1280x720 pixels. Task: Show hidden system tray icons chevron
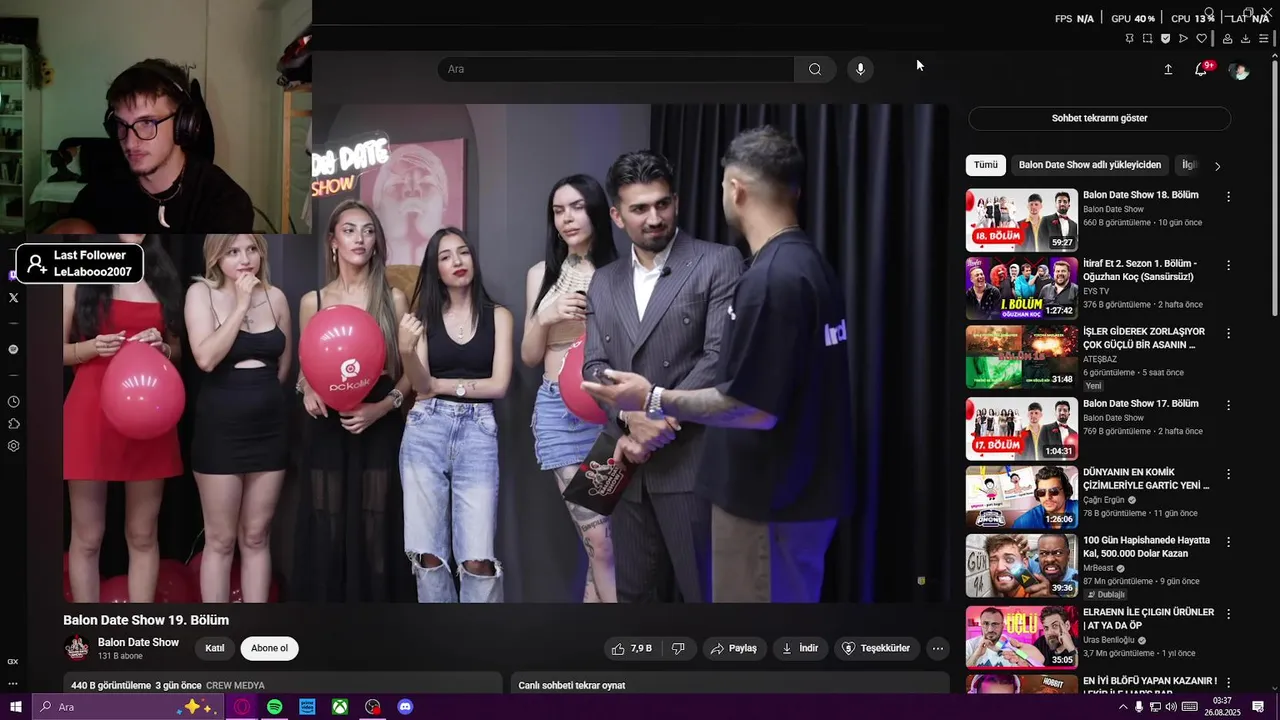tap(1122, 707)
